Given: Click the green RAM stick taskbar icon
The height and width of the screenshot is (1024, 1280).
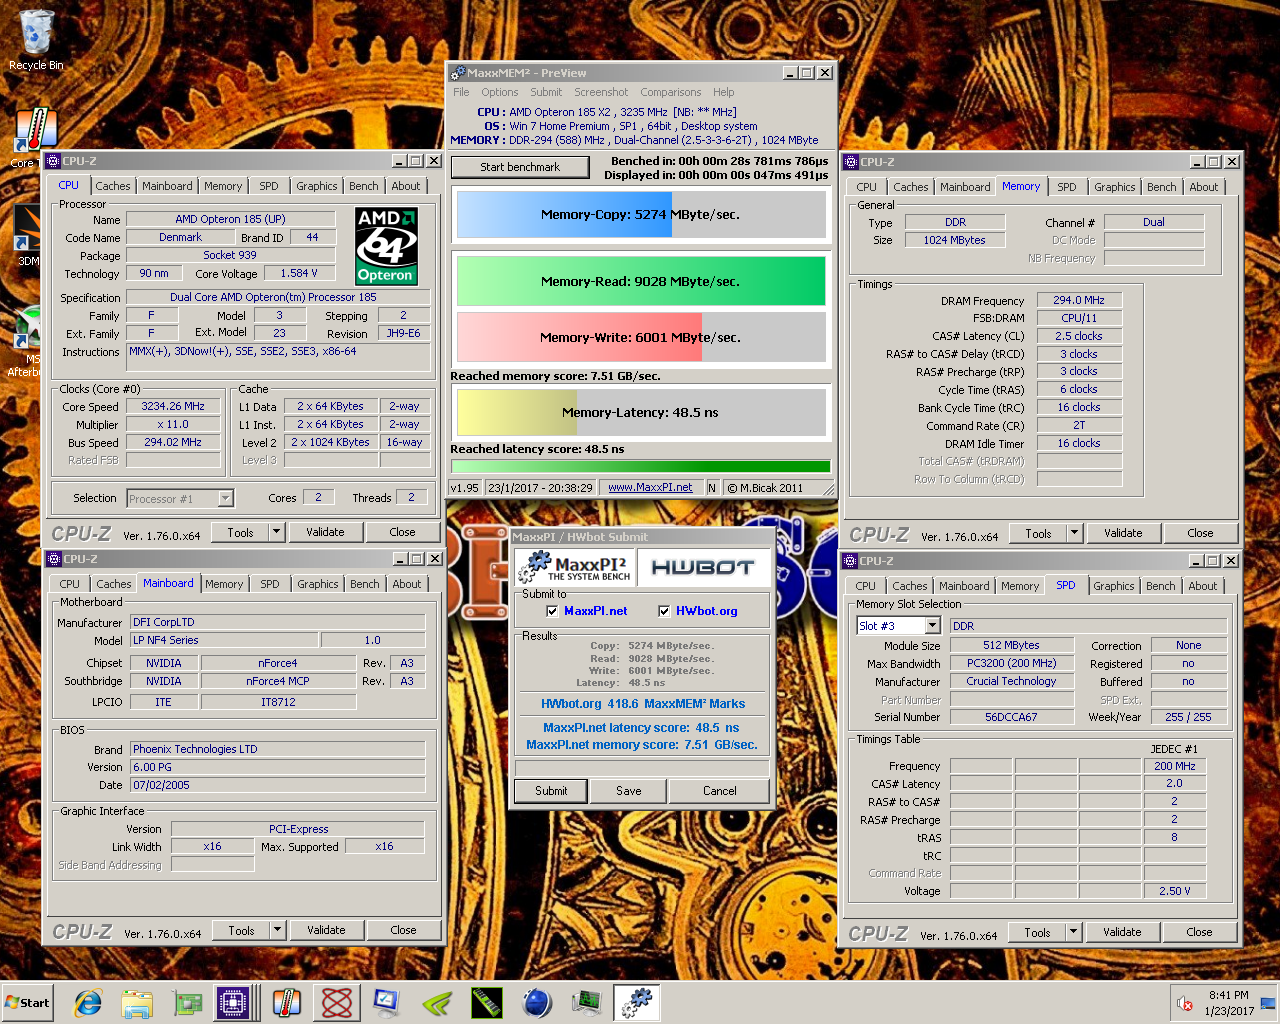Looking at the screenshot, I should (x=487, y=1002).
